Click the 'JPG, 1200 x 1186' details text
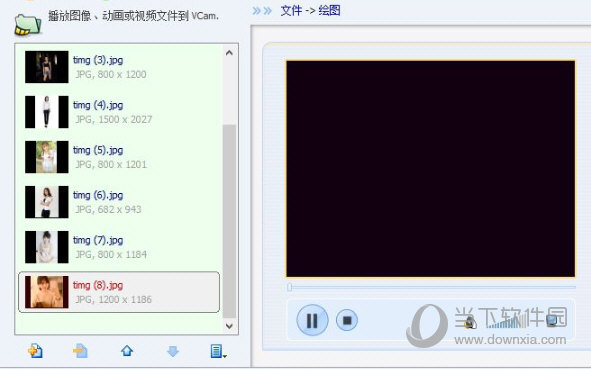The image size is (591, 369). [x=113, y=300]
